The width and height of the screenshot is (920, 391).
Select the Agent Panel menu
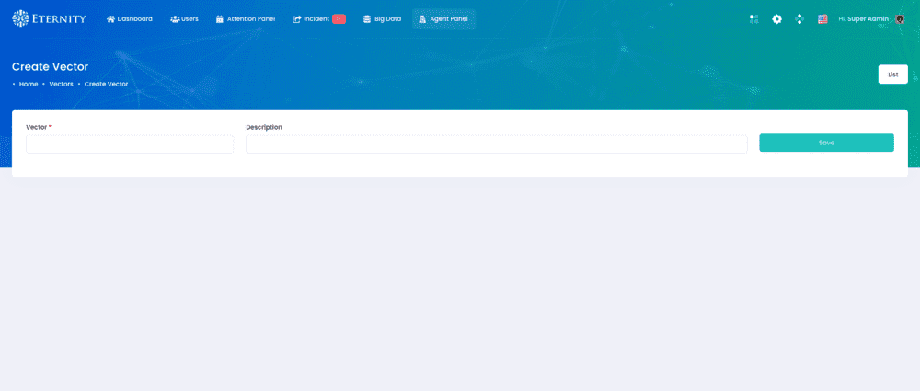pos(444,19)
